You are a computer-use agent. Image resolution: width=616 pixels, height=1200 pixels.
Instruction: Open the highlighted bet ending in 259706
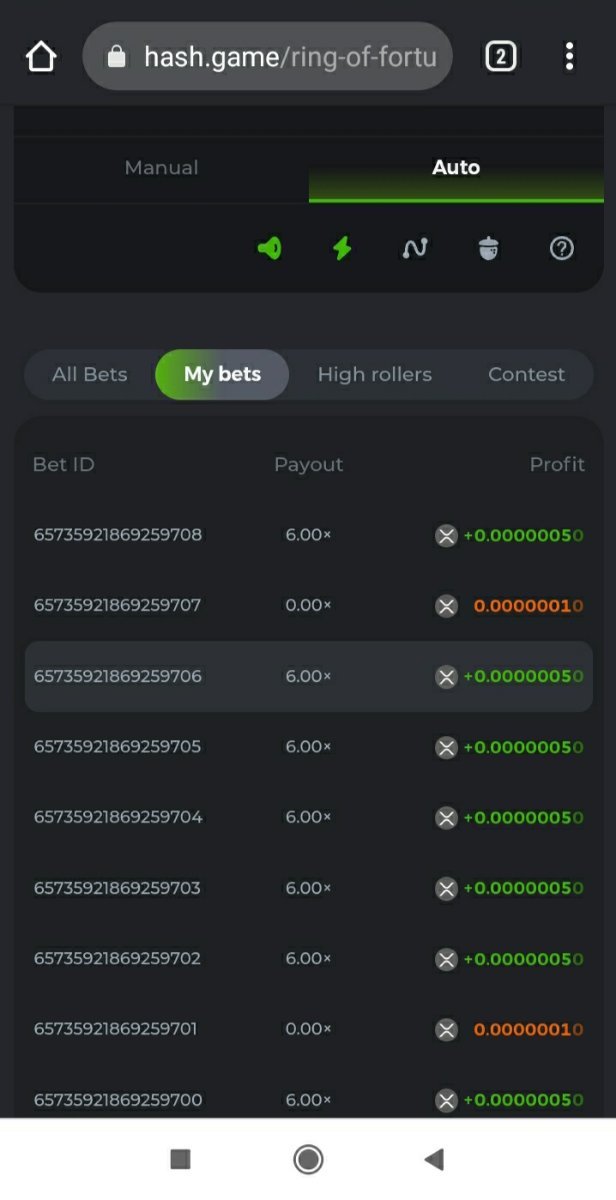[118, 677]
